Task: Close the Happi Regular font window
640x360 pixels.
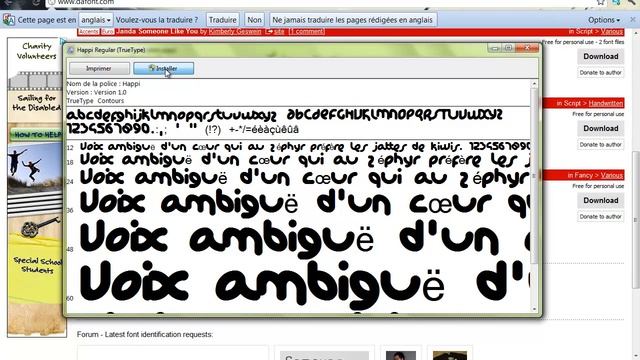Action: coord(527,48)
